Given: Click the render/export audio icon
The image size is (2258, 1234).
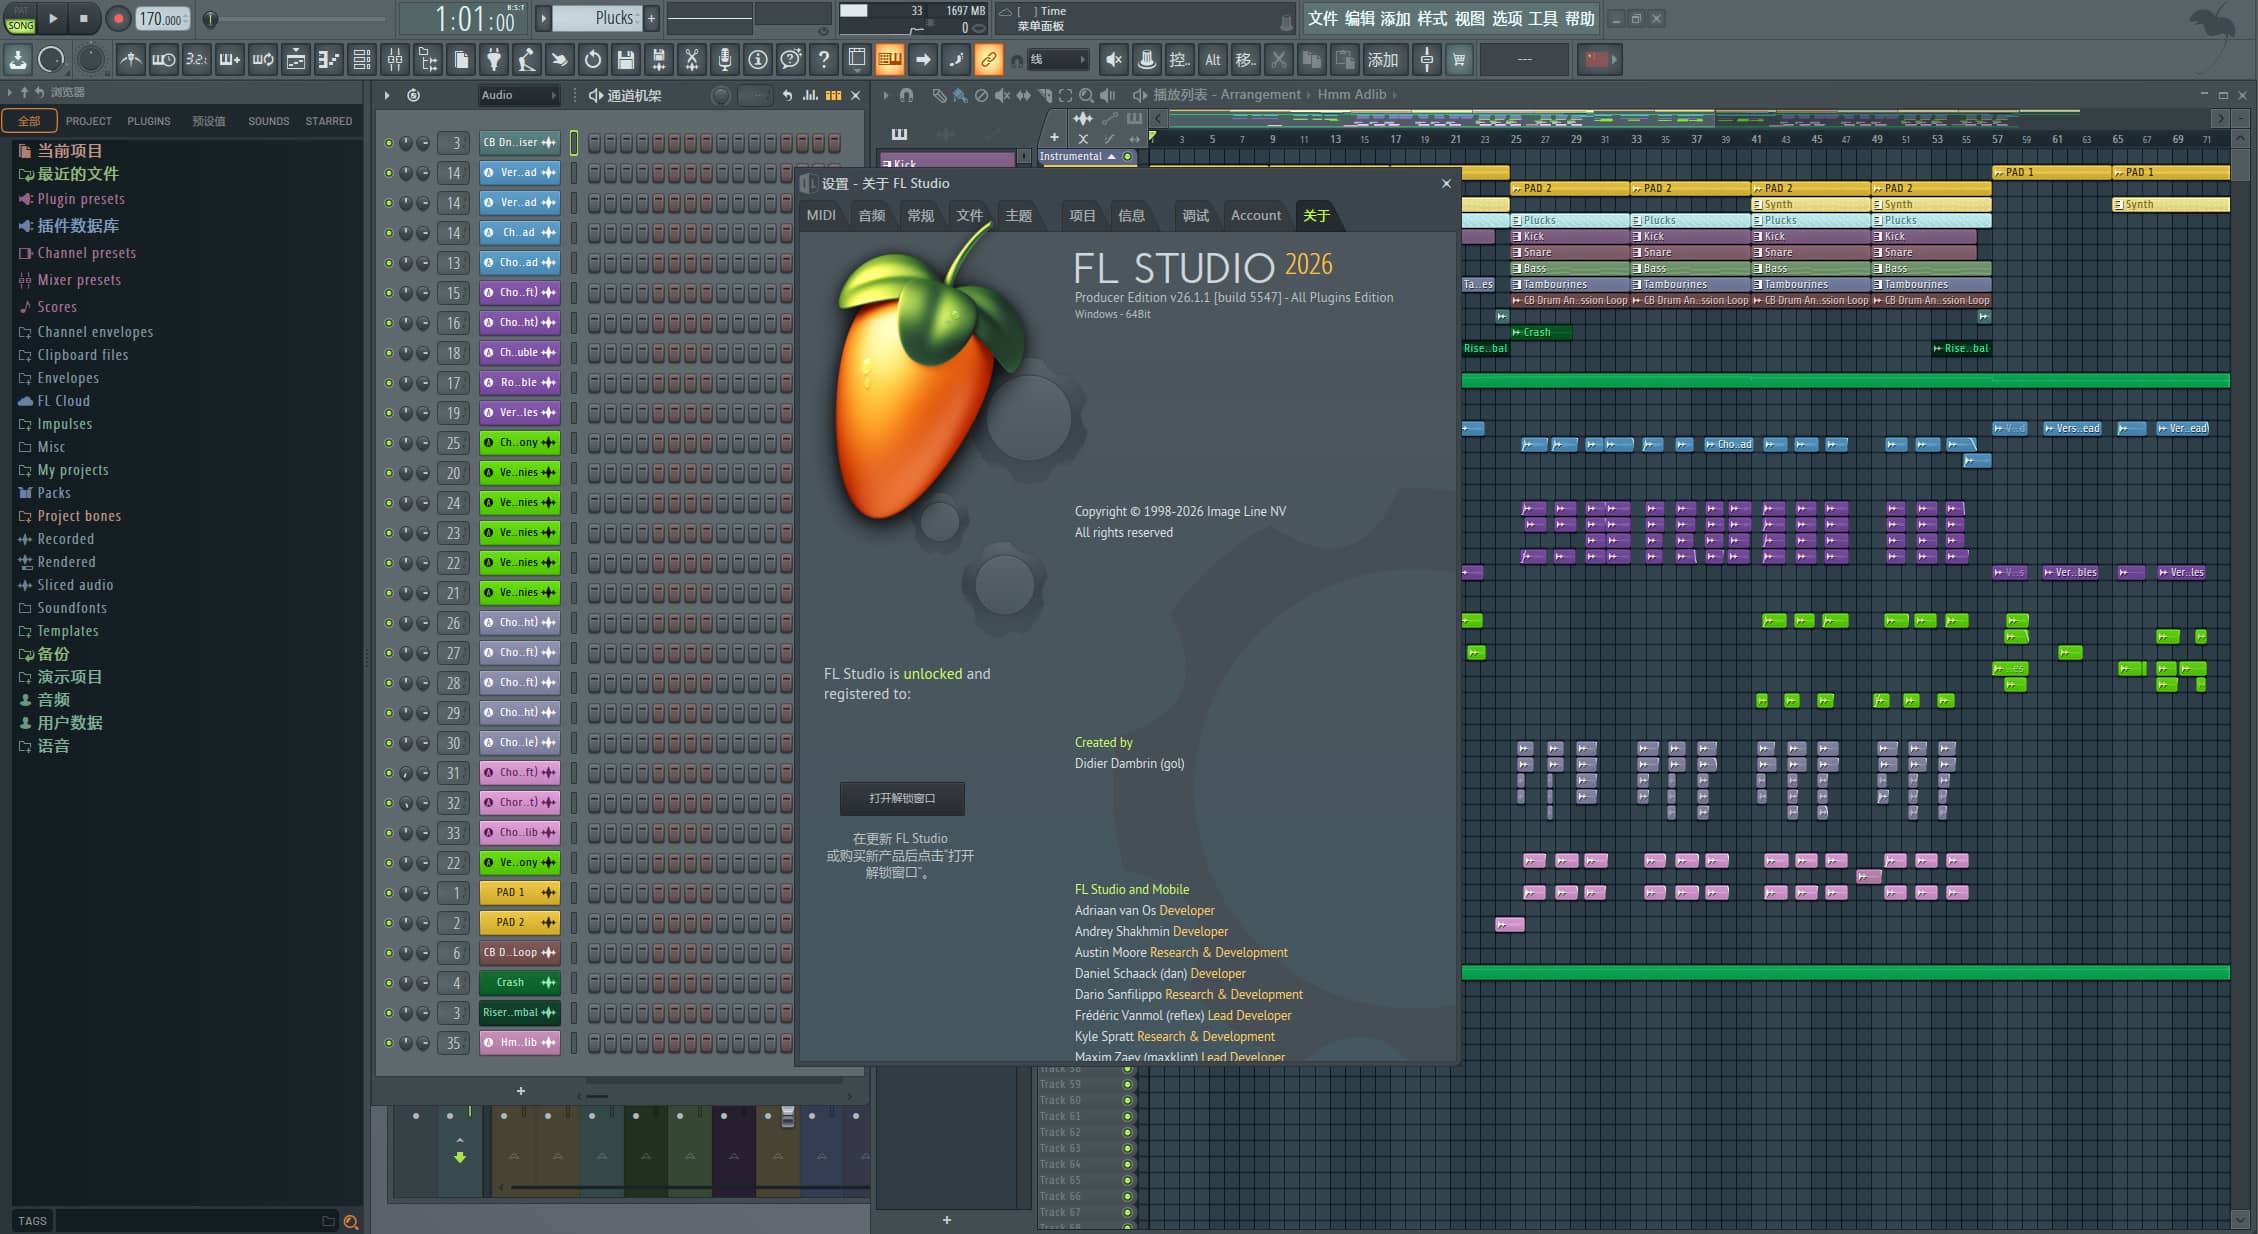Looking at the screenshot, I should [659, 60].
